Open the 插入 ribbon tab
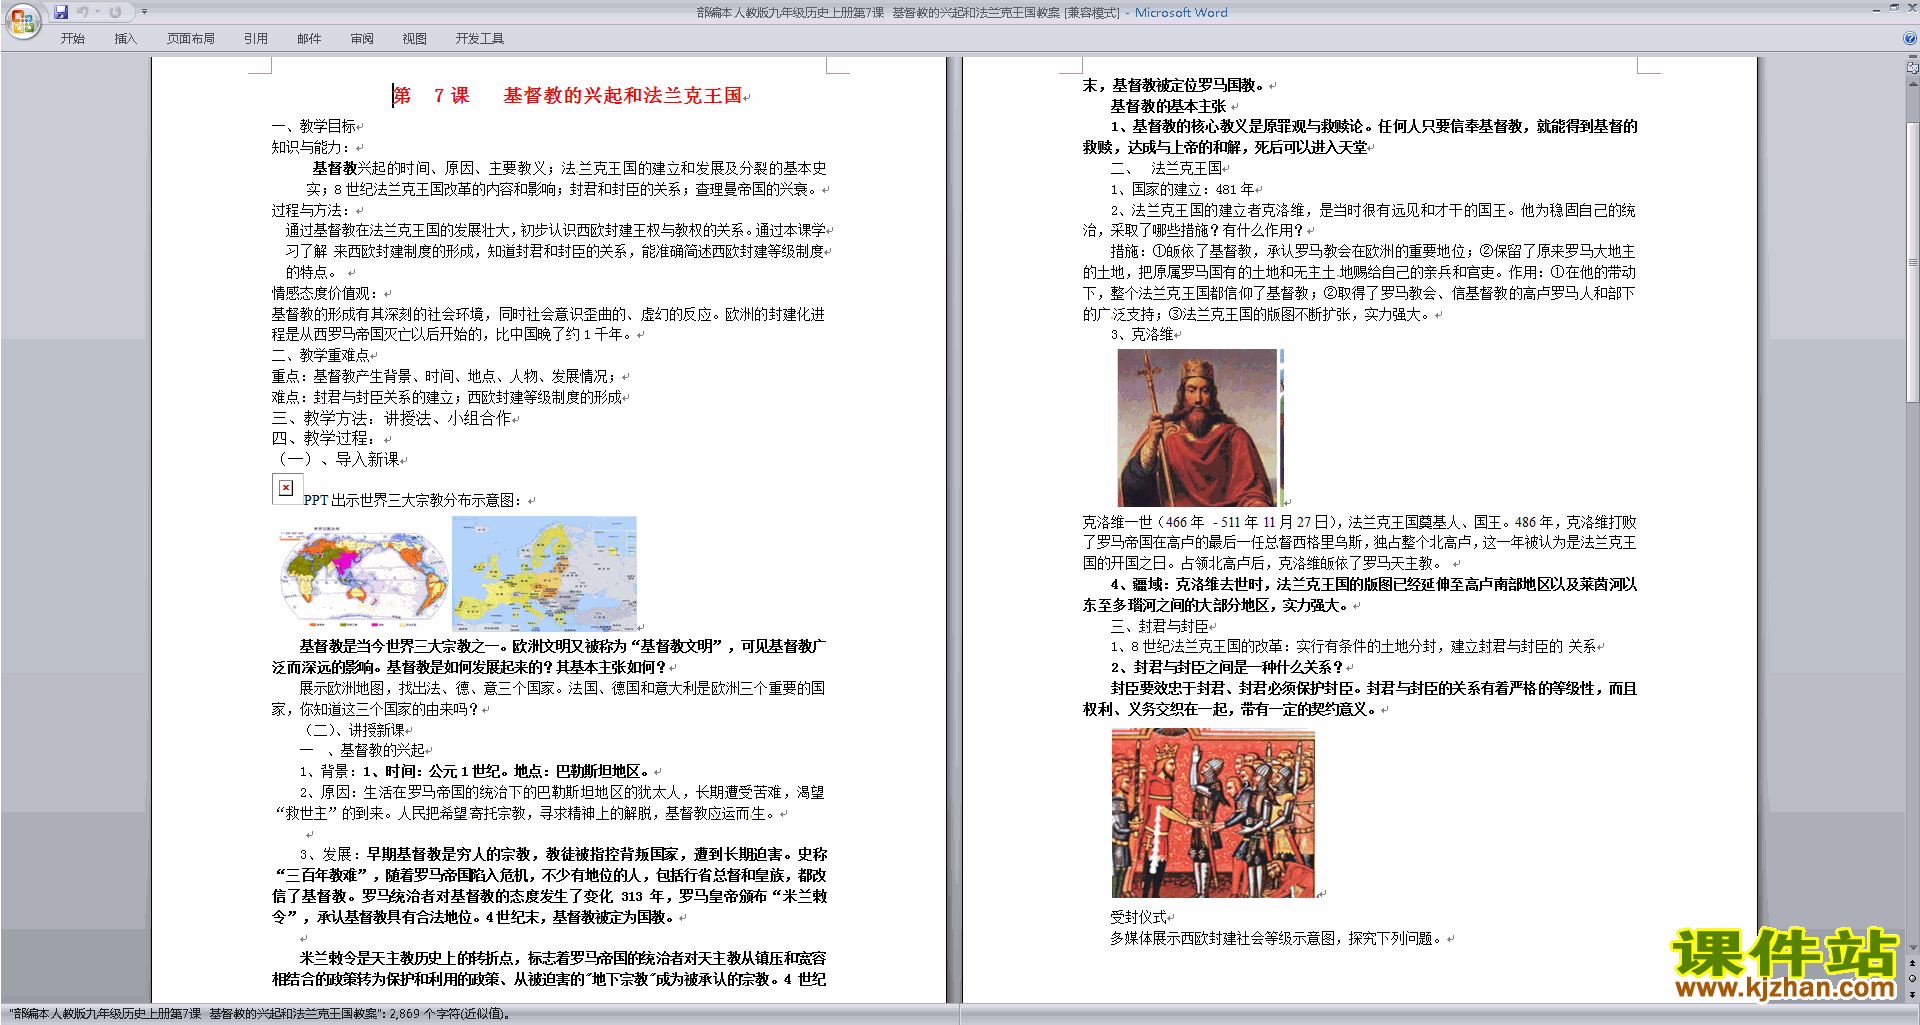The width and height of the screenshot is (1920, 1025). pyautogui.click(x=125, y=39)
